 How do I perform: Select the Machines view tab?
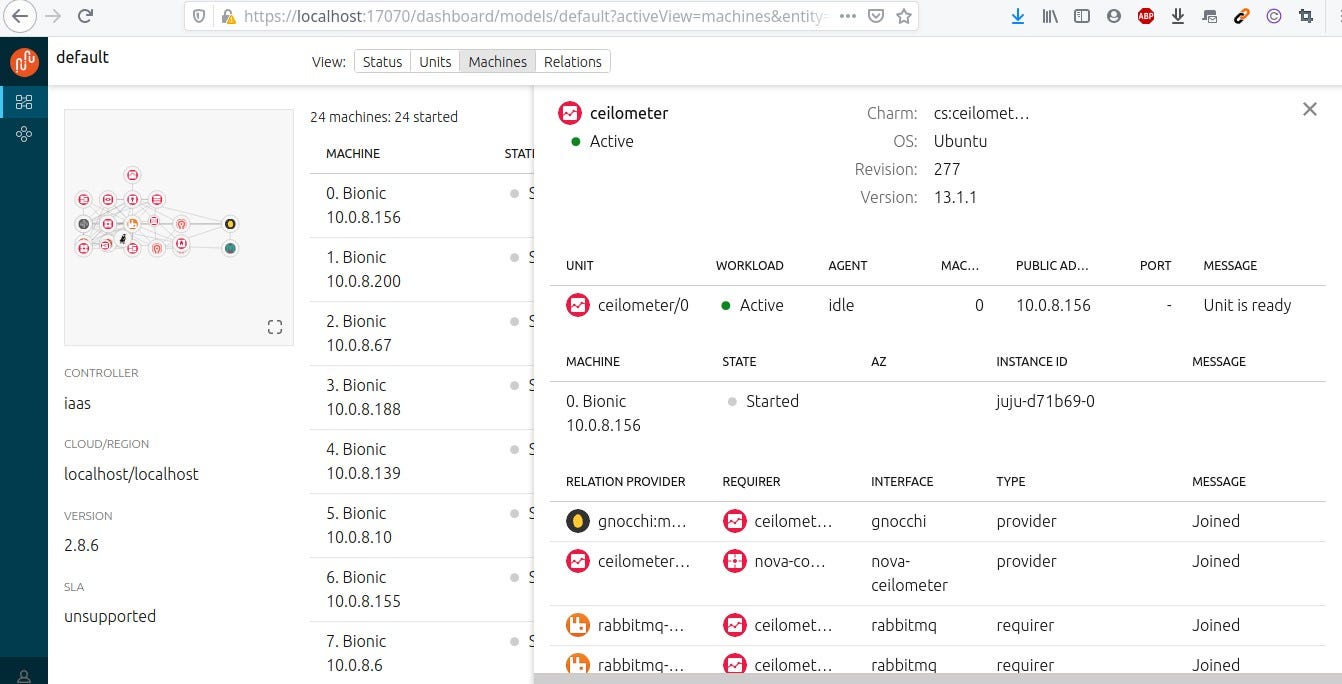(x=498, y=62)
